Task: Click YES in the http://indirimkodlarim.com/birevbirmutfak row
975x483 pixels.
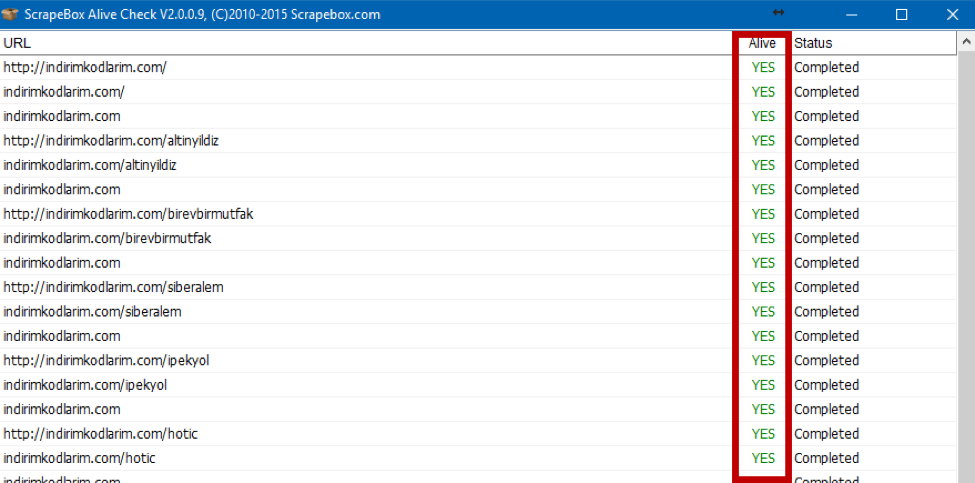Action: [763, 214]
